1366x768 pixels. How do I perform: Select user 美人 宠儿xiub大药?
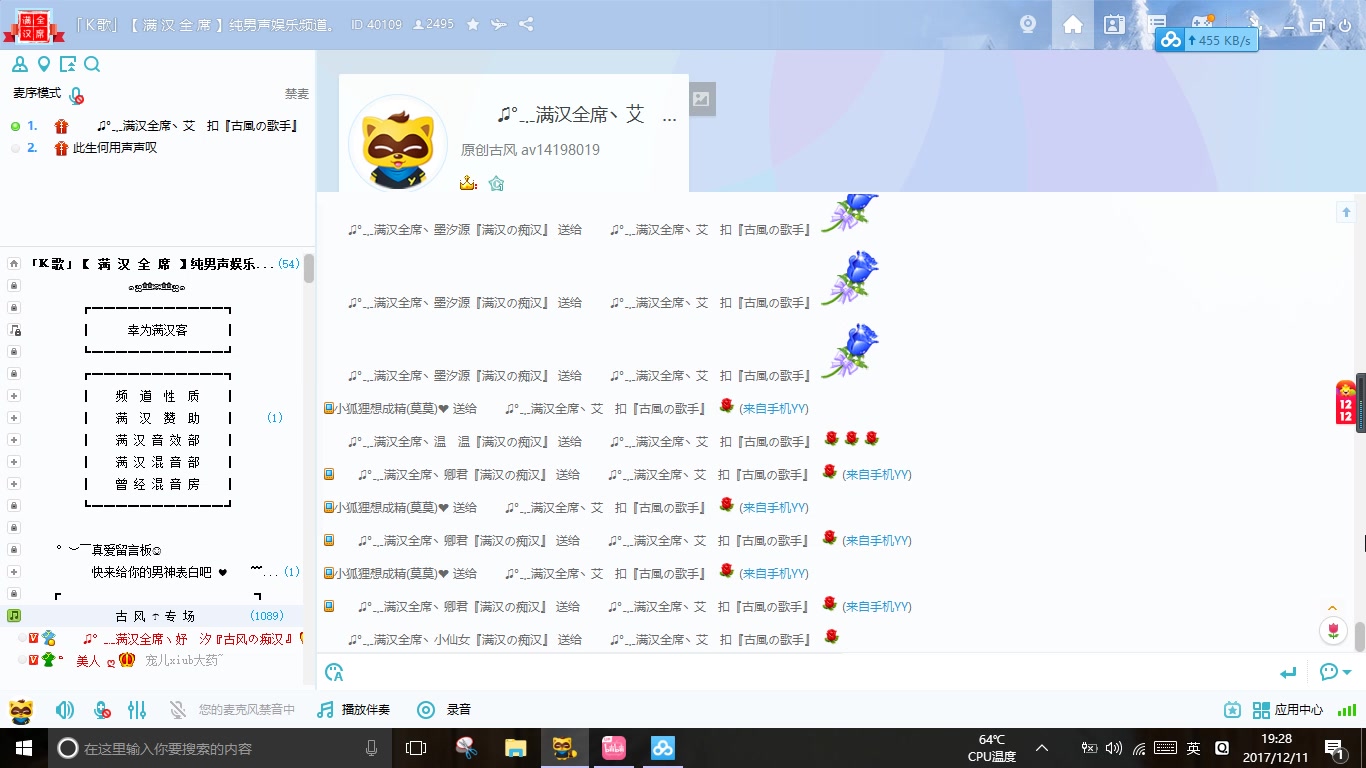click(x=150, y=660)
